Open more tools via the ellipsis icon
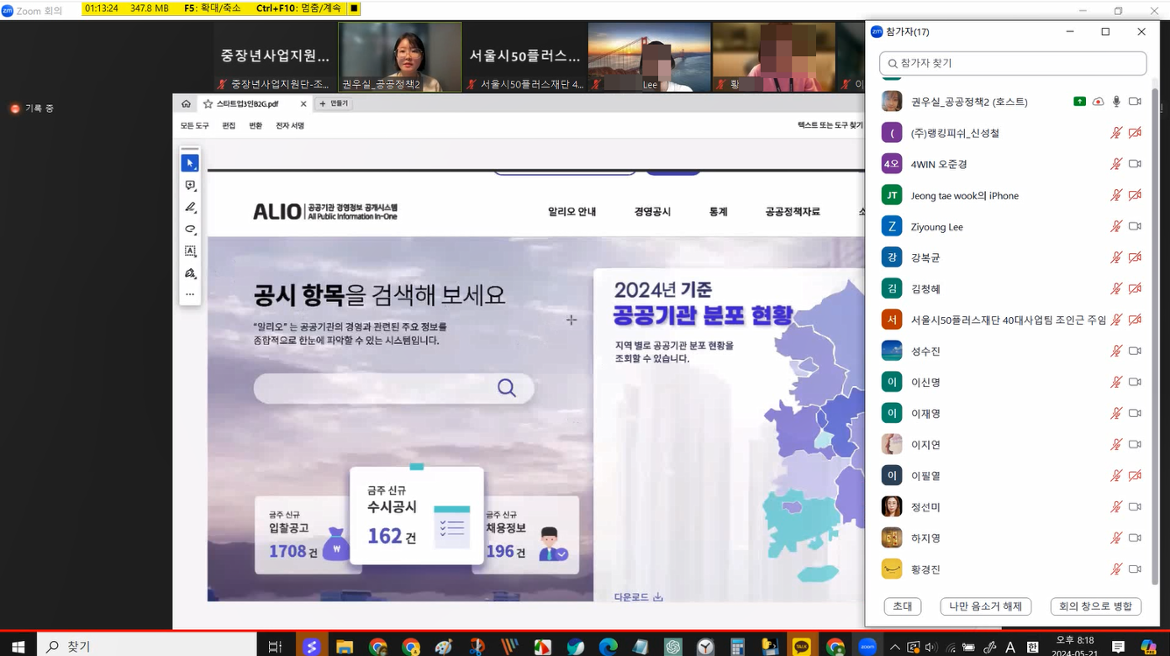The width and height of the screenshot is (1170, 656). [190, 293]
